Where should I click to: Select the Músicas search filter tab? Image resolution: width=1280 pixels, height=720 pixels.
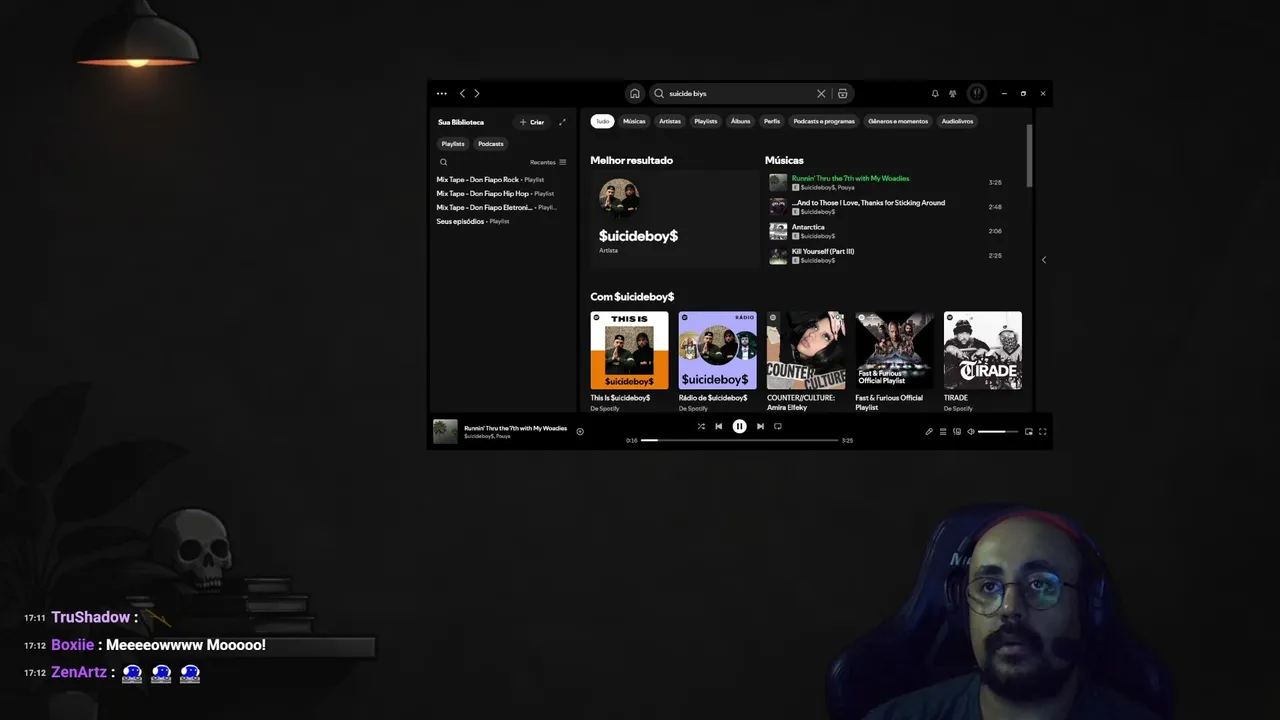(634, 121)
